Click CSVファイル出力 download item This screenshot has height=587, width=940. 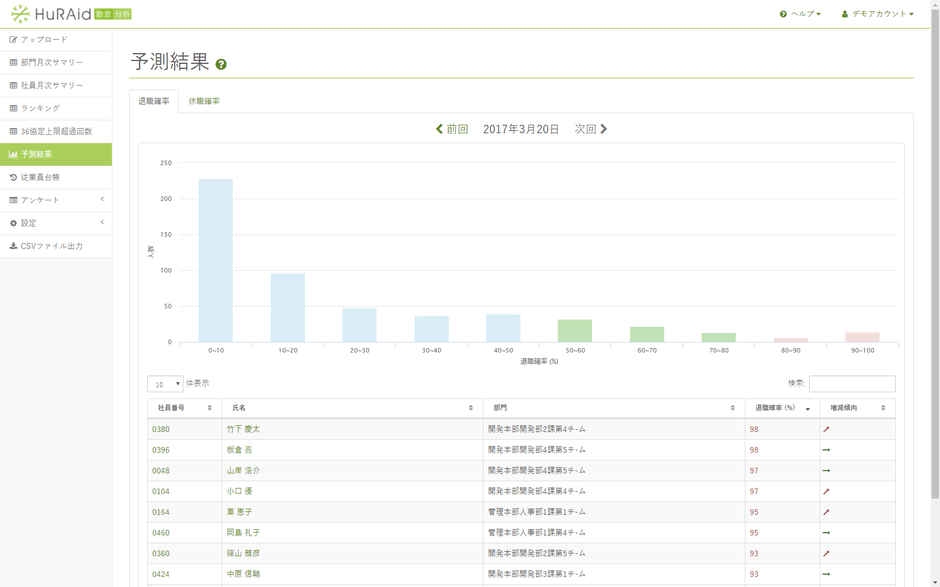click(51, 246)
